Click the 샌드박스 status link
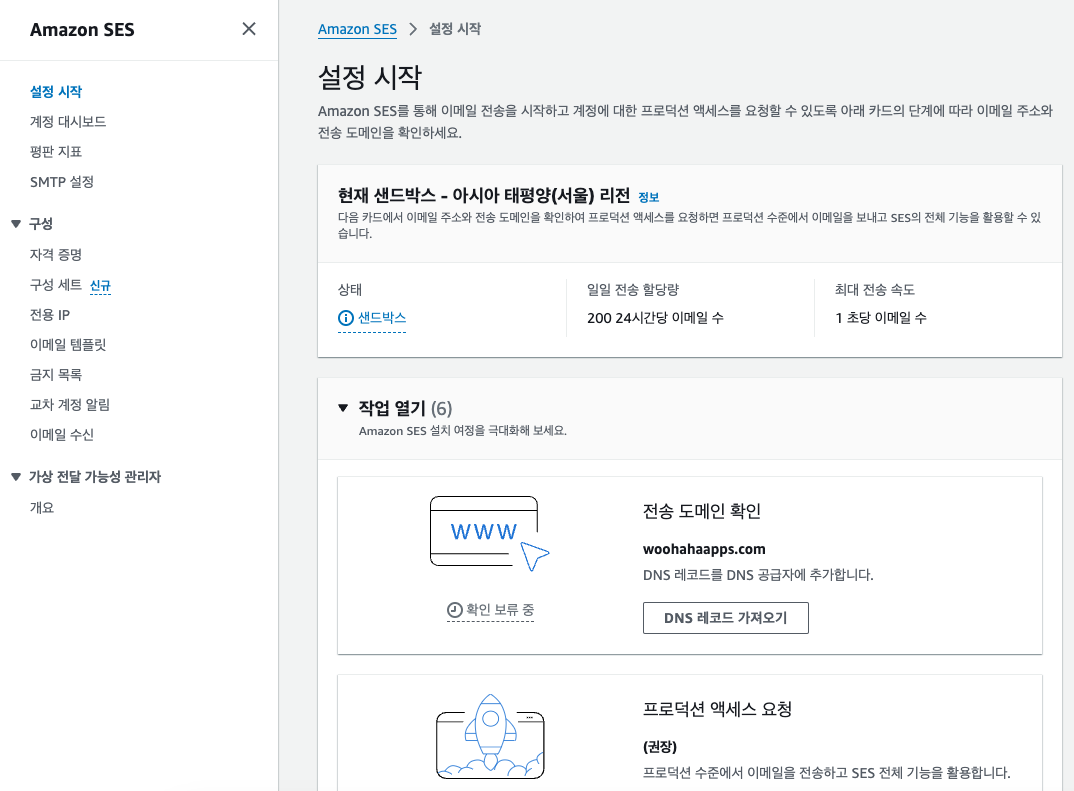 (382, 318)
